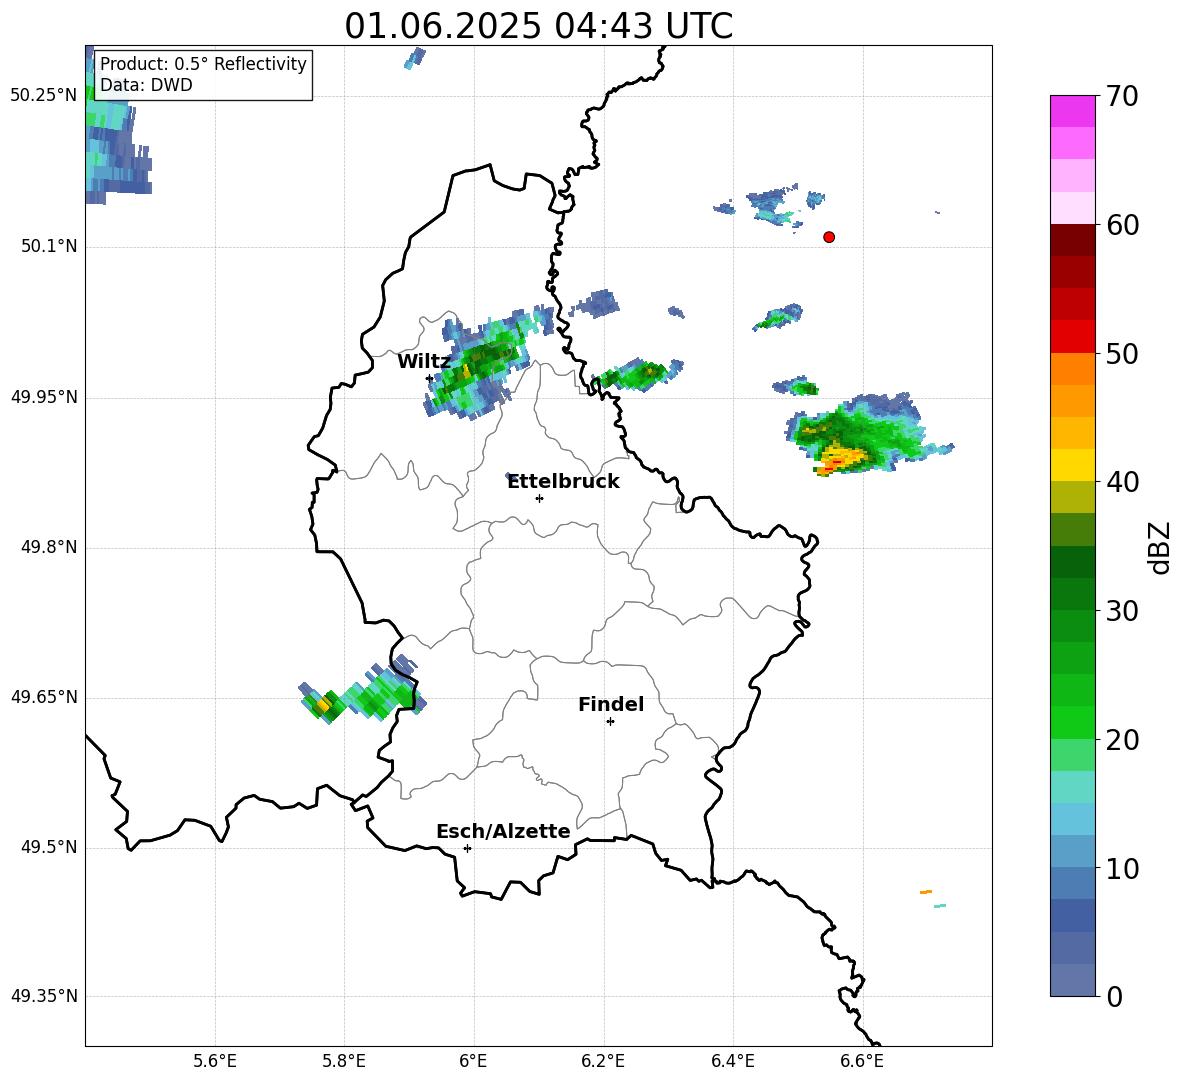The width and height of the screenshot is (1184, 1081).
Task: Click the cross marker below Wiltz label
Action: (x=430, y=378)
